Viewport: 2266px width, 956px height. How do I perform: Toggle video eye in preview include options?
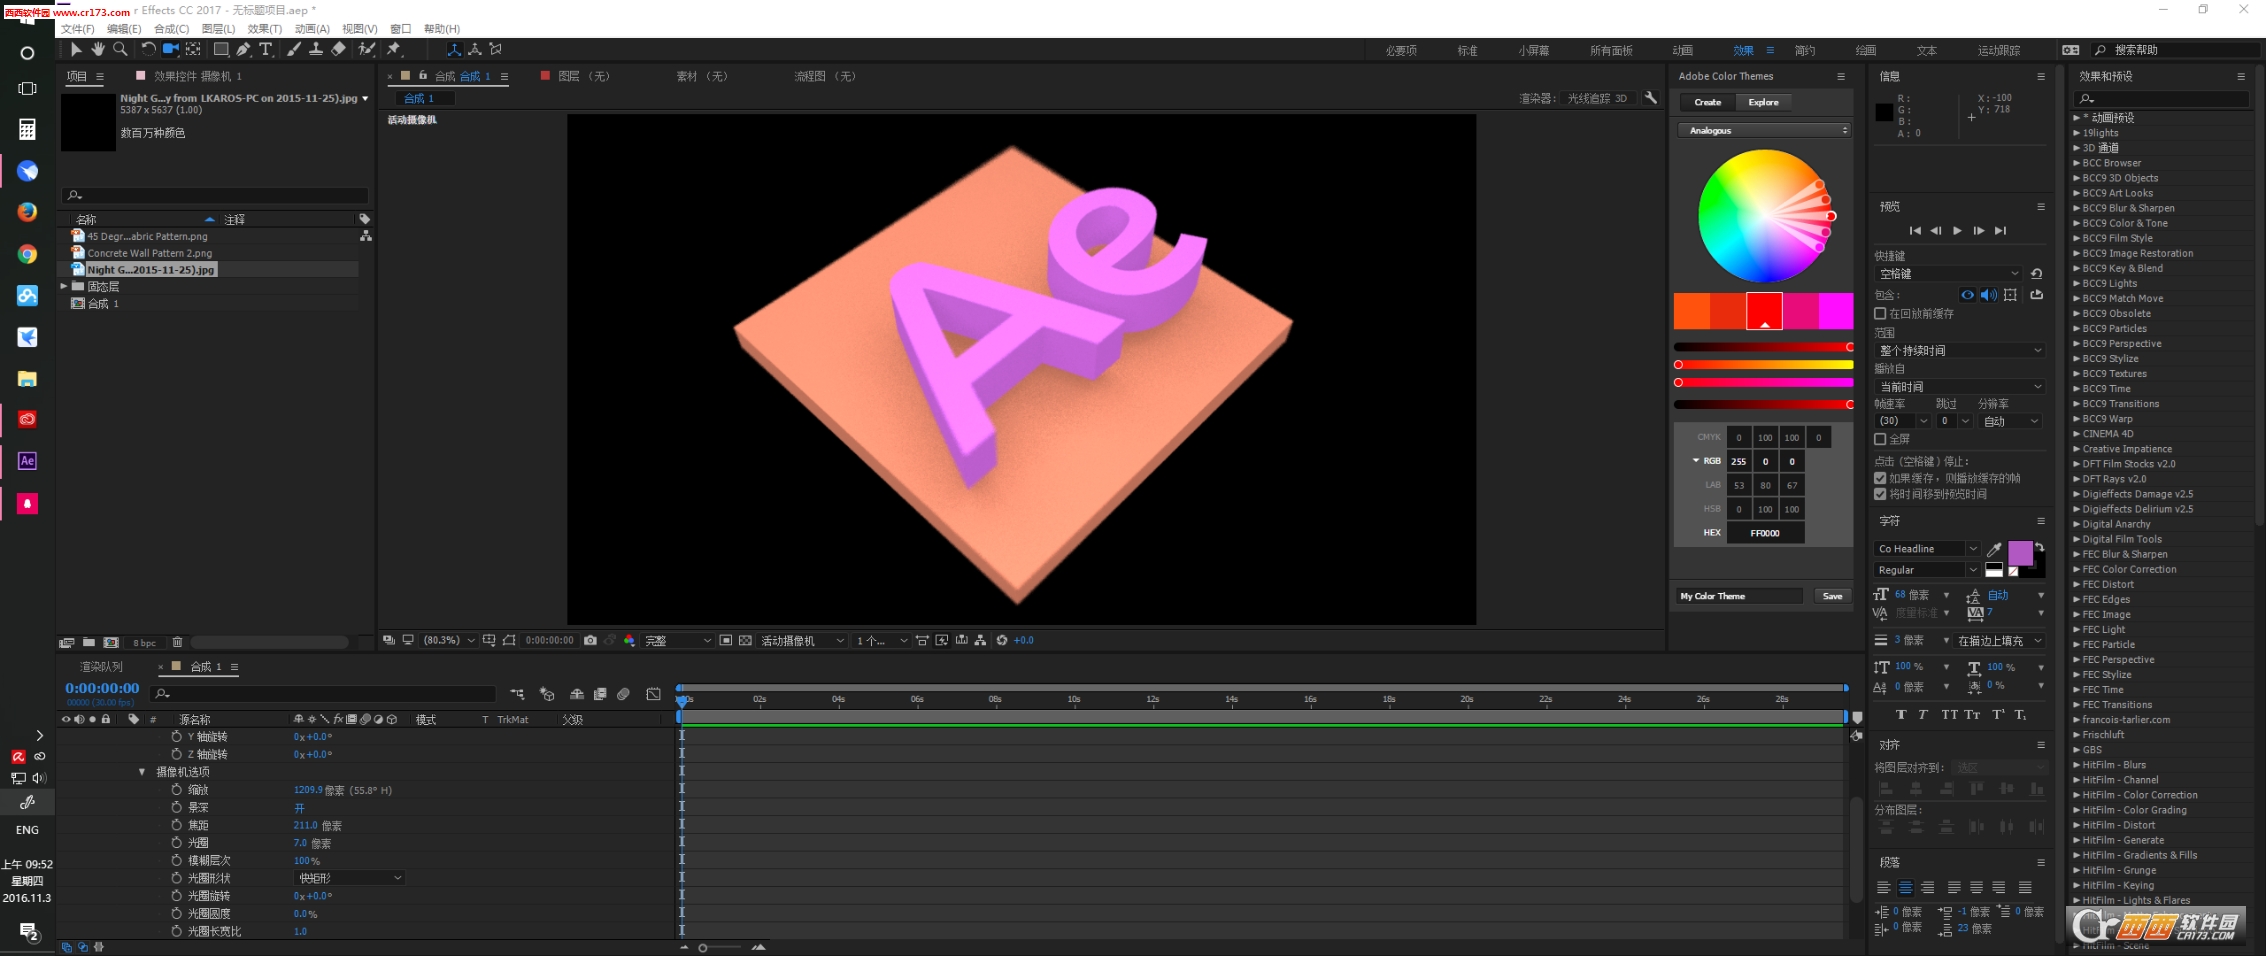point(1967,295)
